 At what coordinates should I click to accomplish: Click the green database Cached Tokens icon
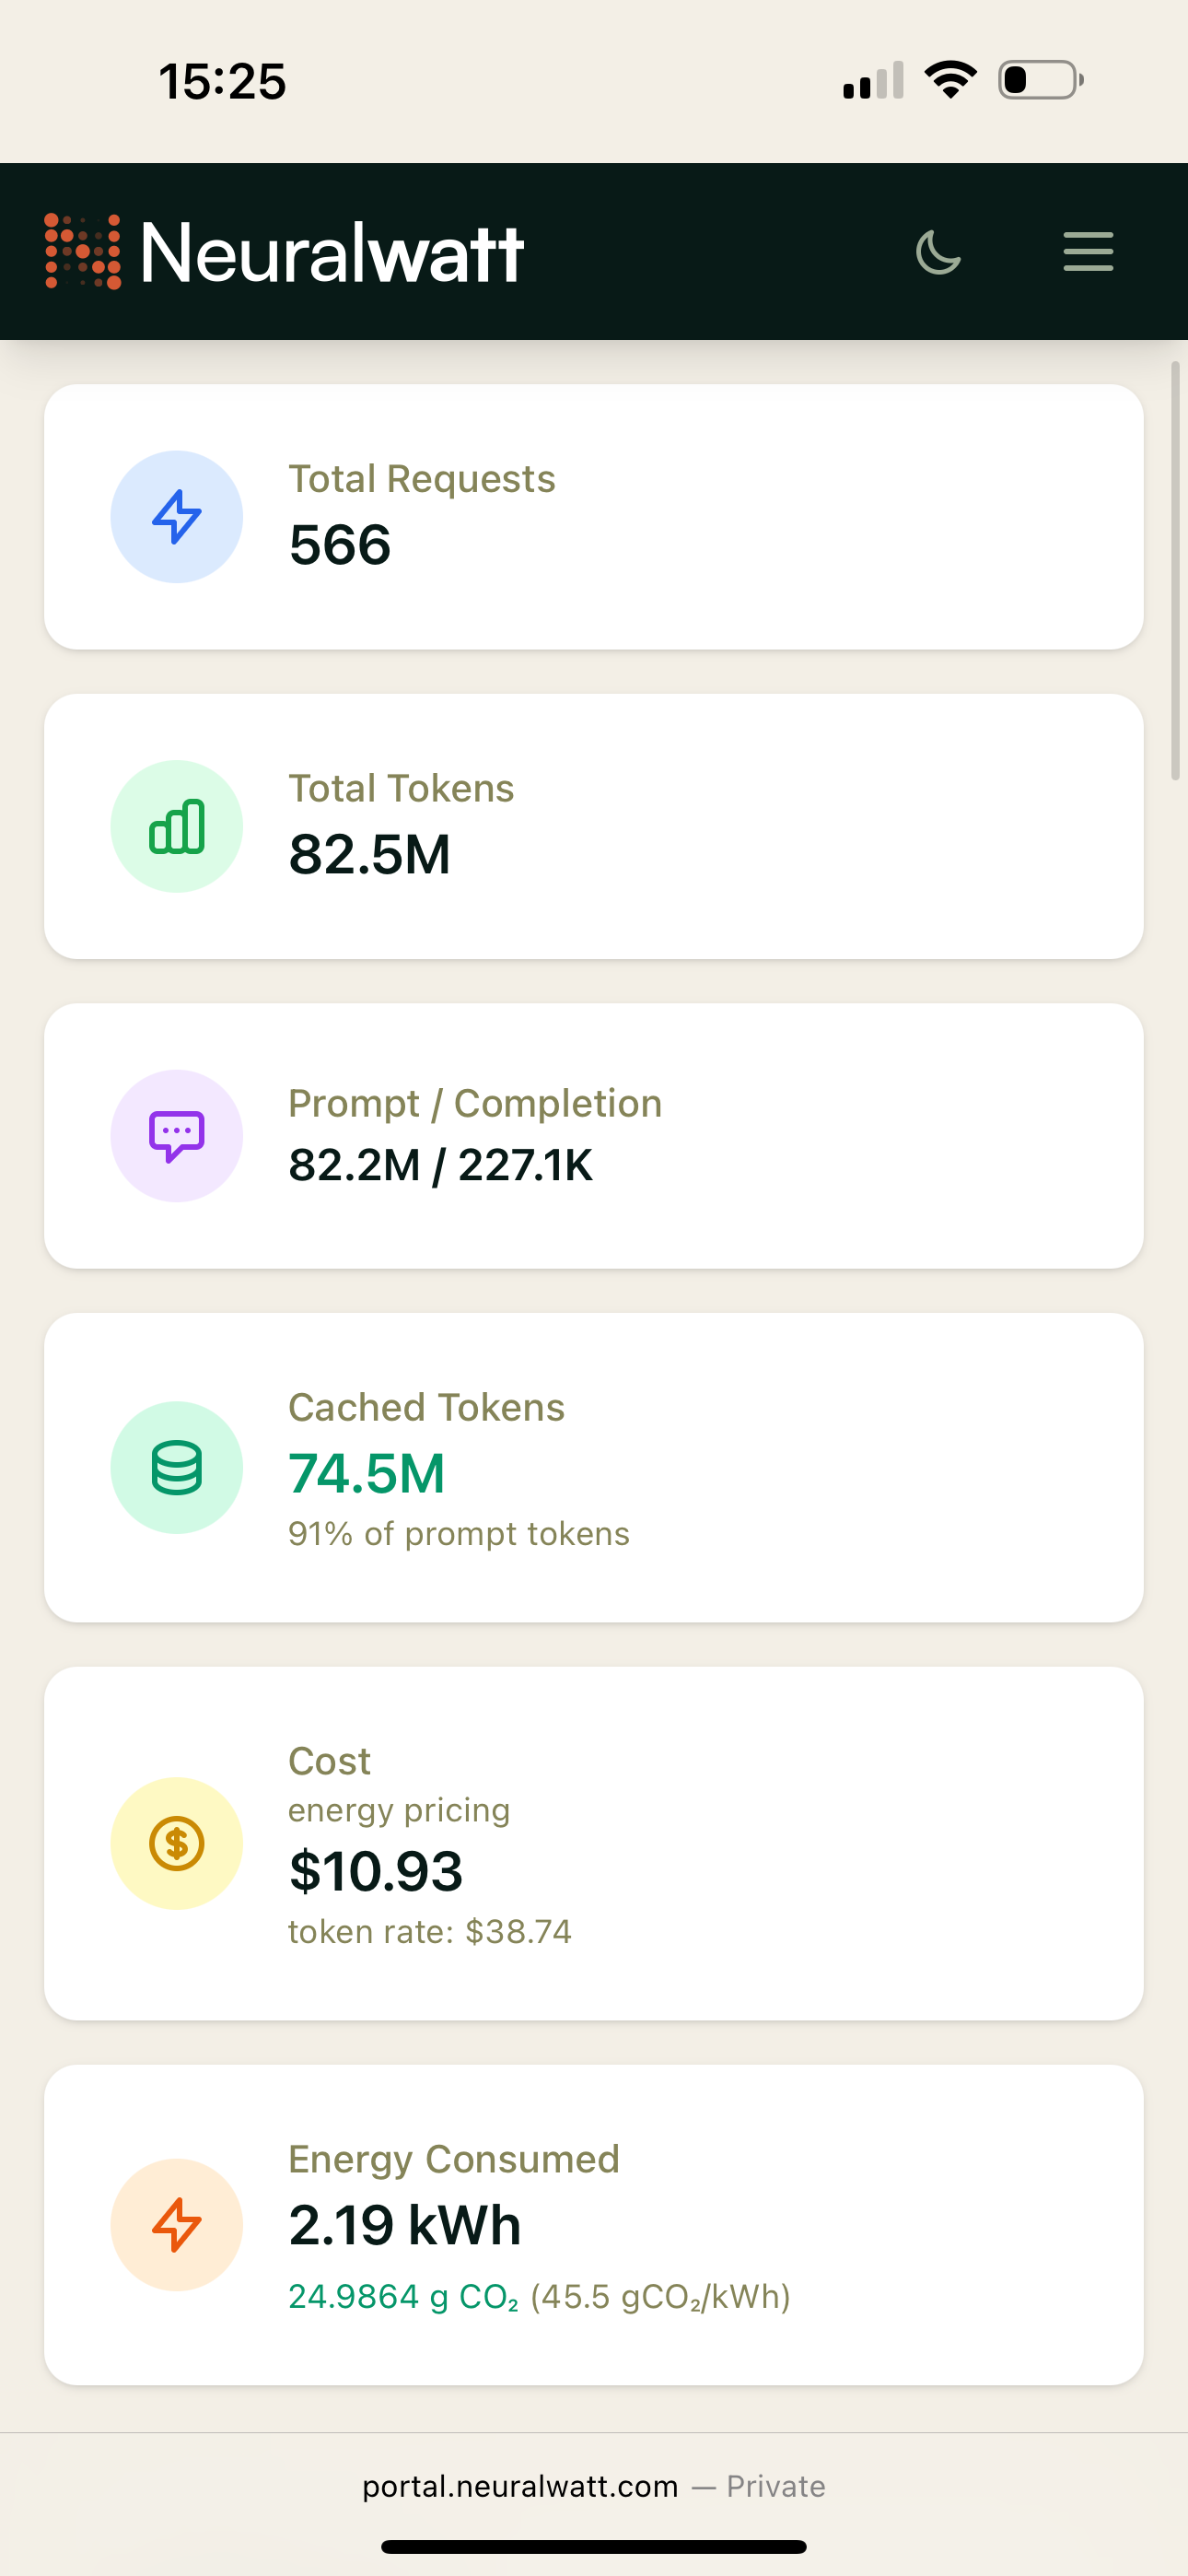177,1468
